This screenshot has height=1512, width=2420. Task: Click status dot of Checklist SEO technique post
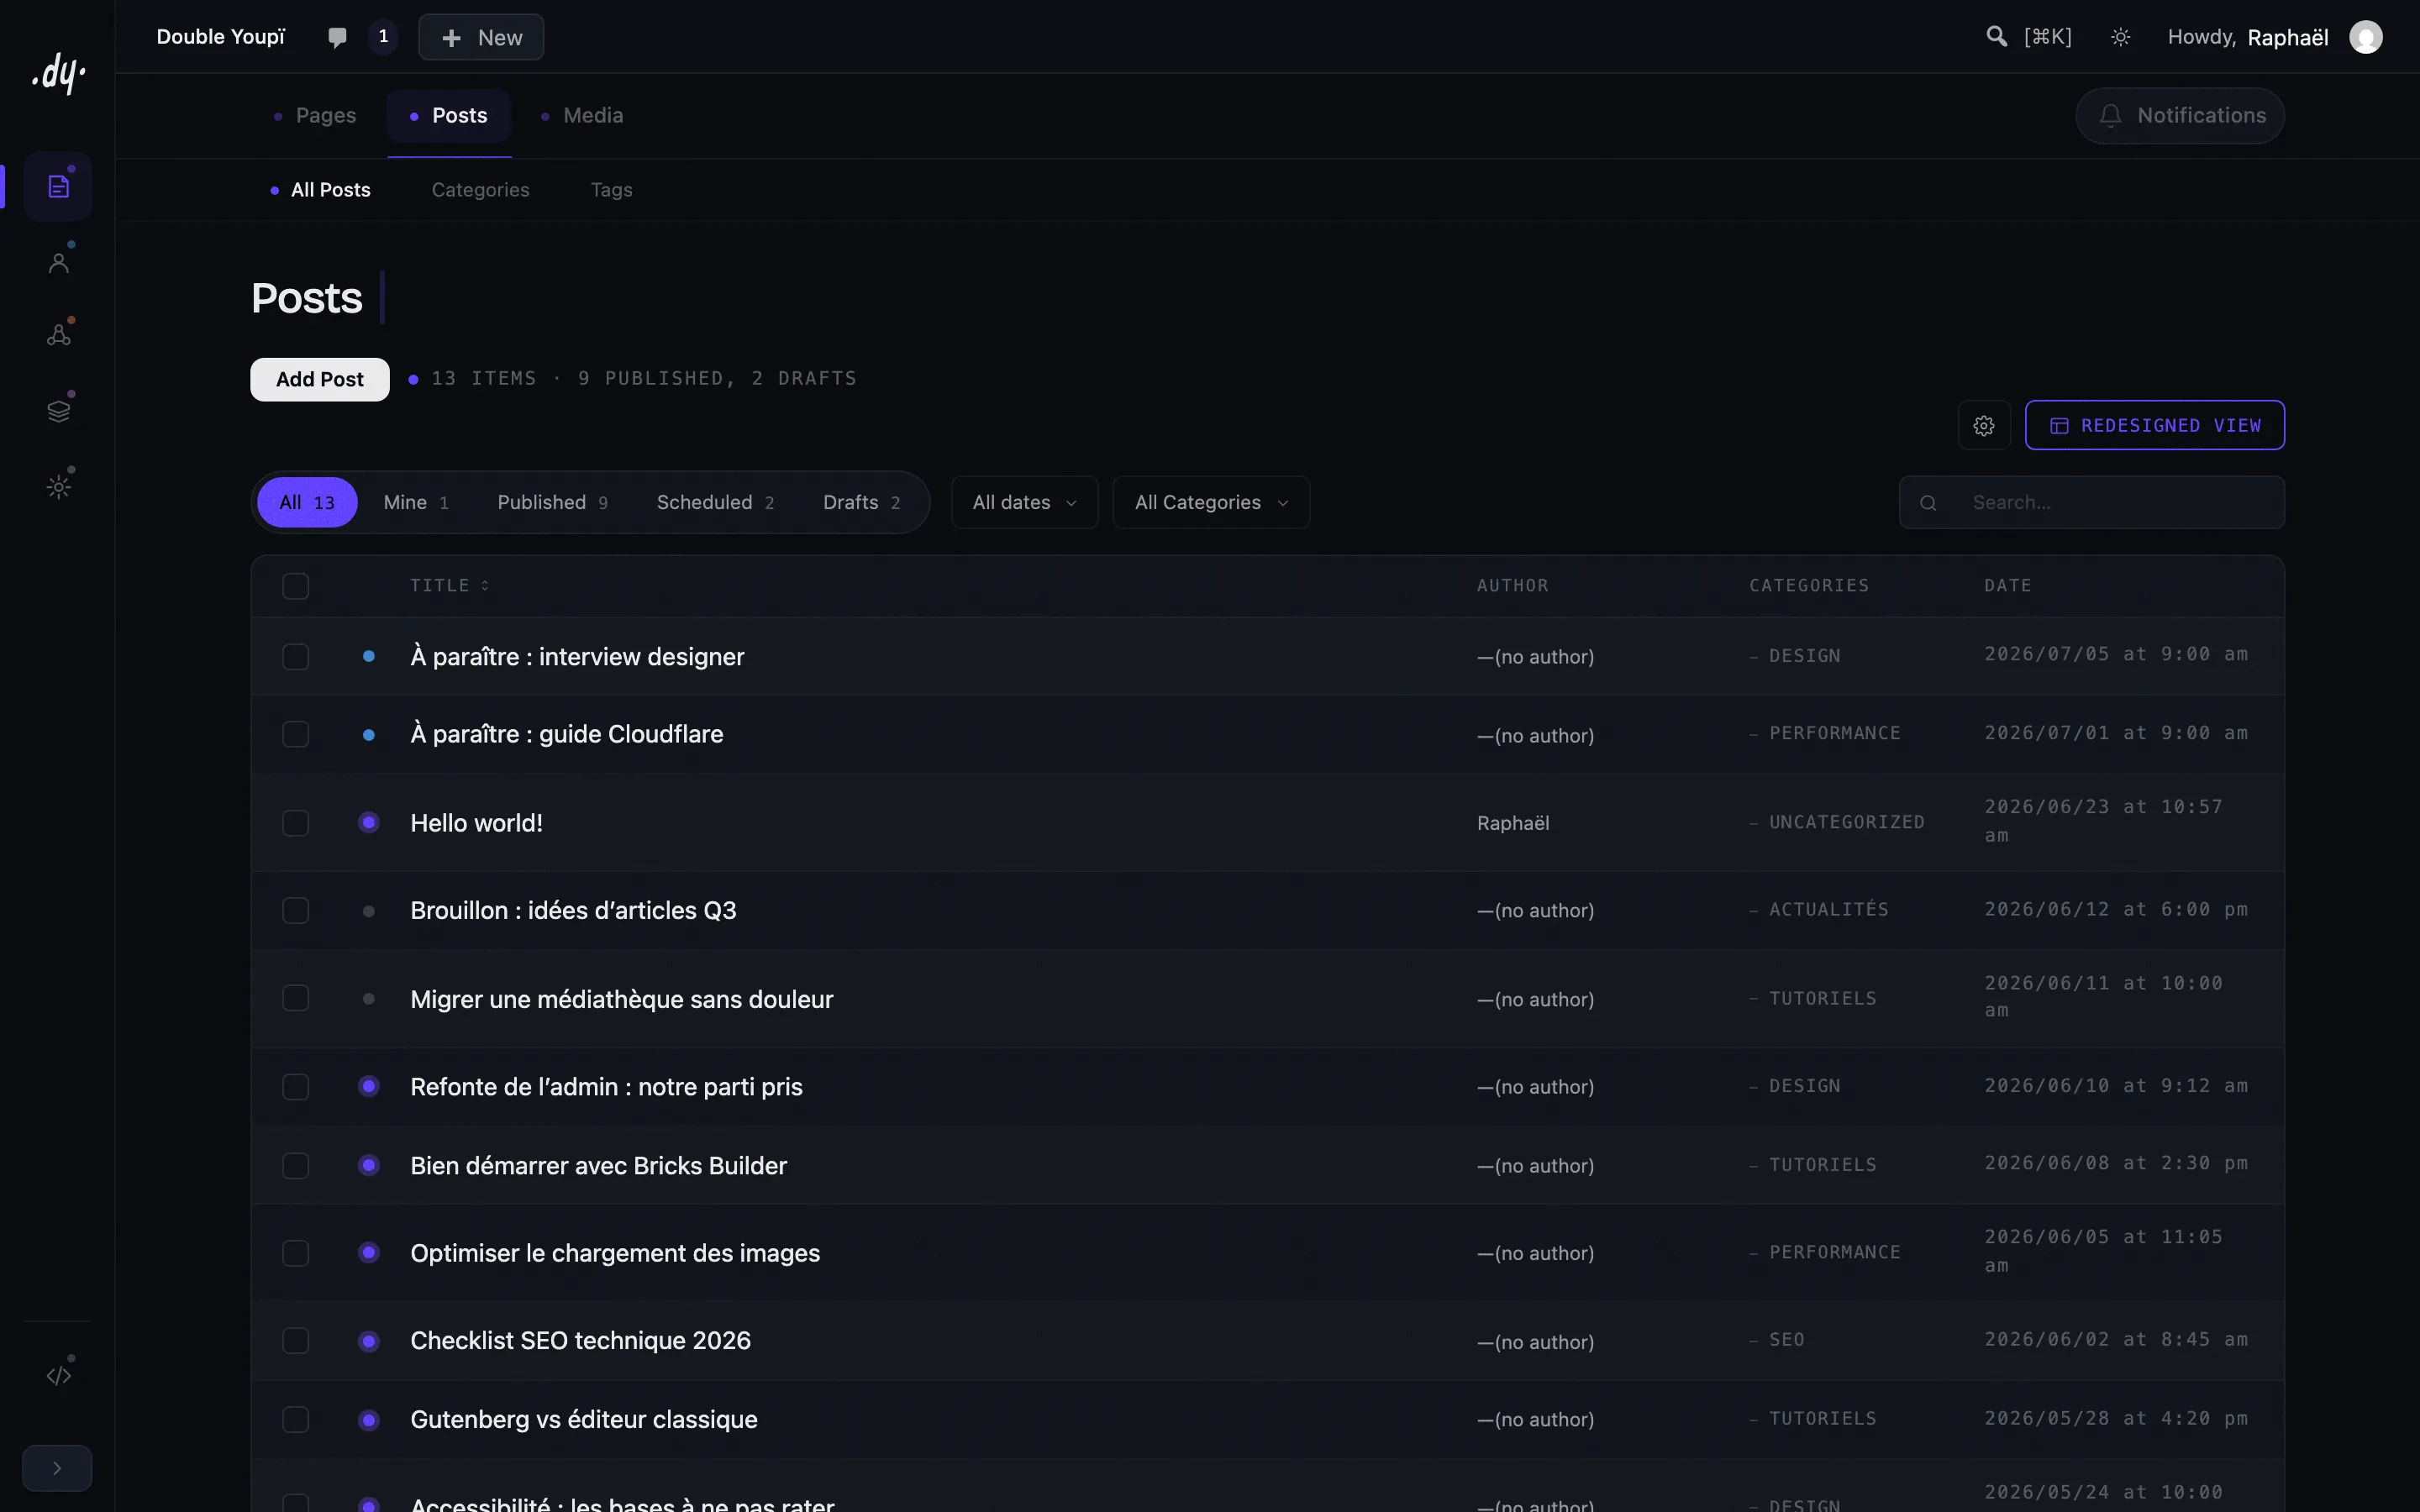[x=369, y=1341]
